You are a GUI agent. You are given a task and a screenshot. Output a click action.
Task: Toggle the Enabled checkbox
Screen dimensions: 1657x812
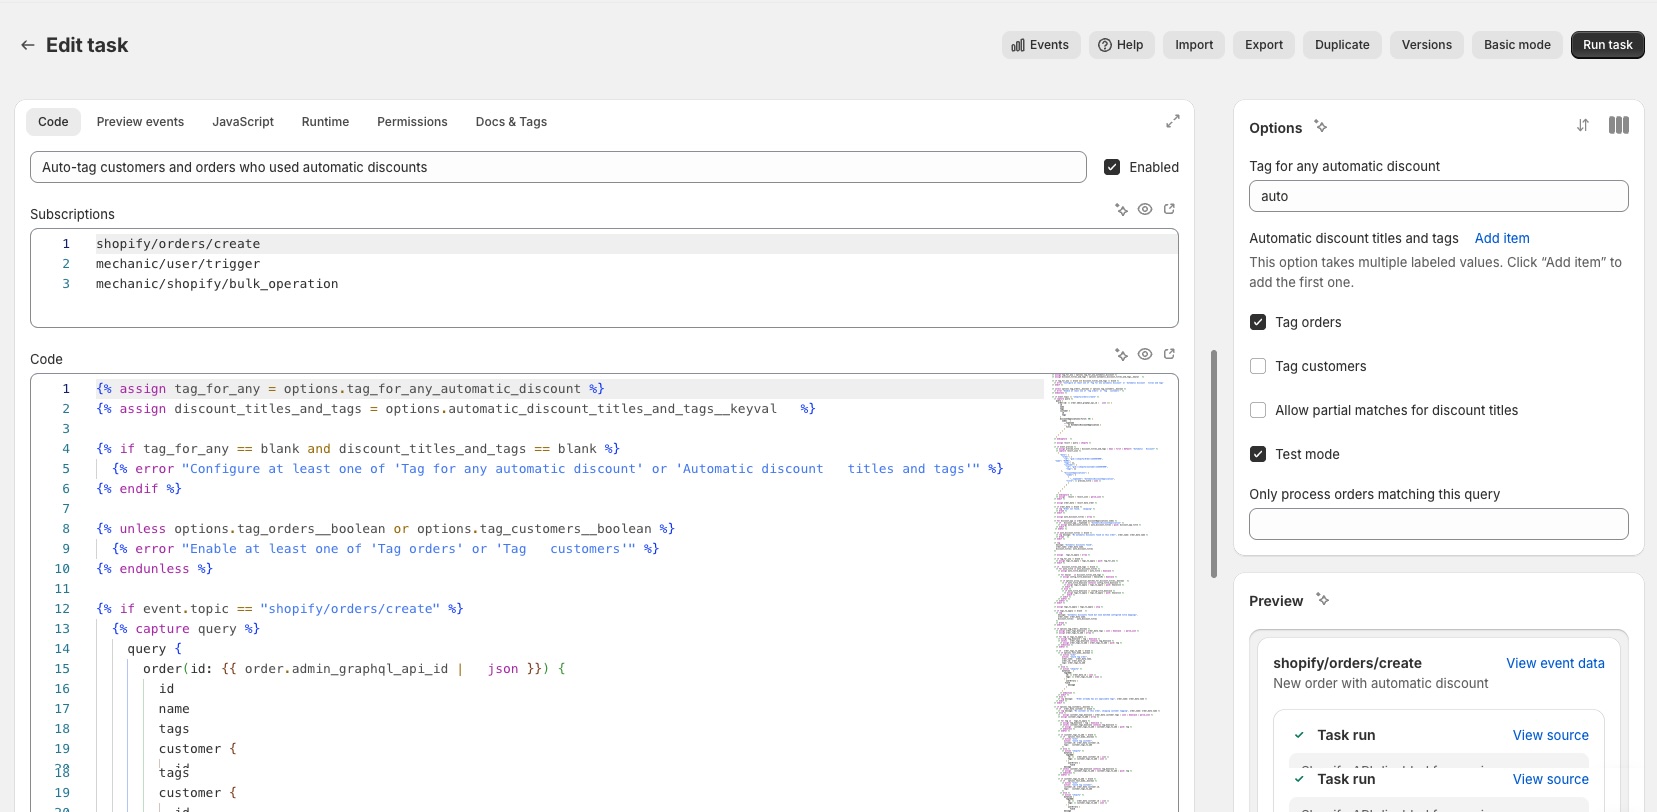[x=1112, y=167]
